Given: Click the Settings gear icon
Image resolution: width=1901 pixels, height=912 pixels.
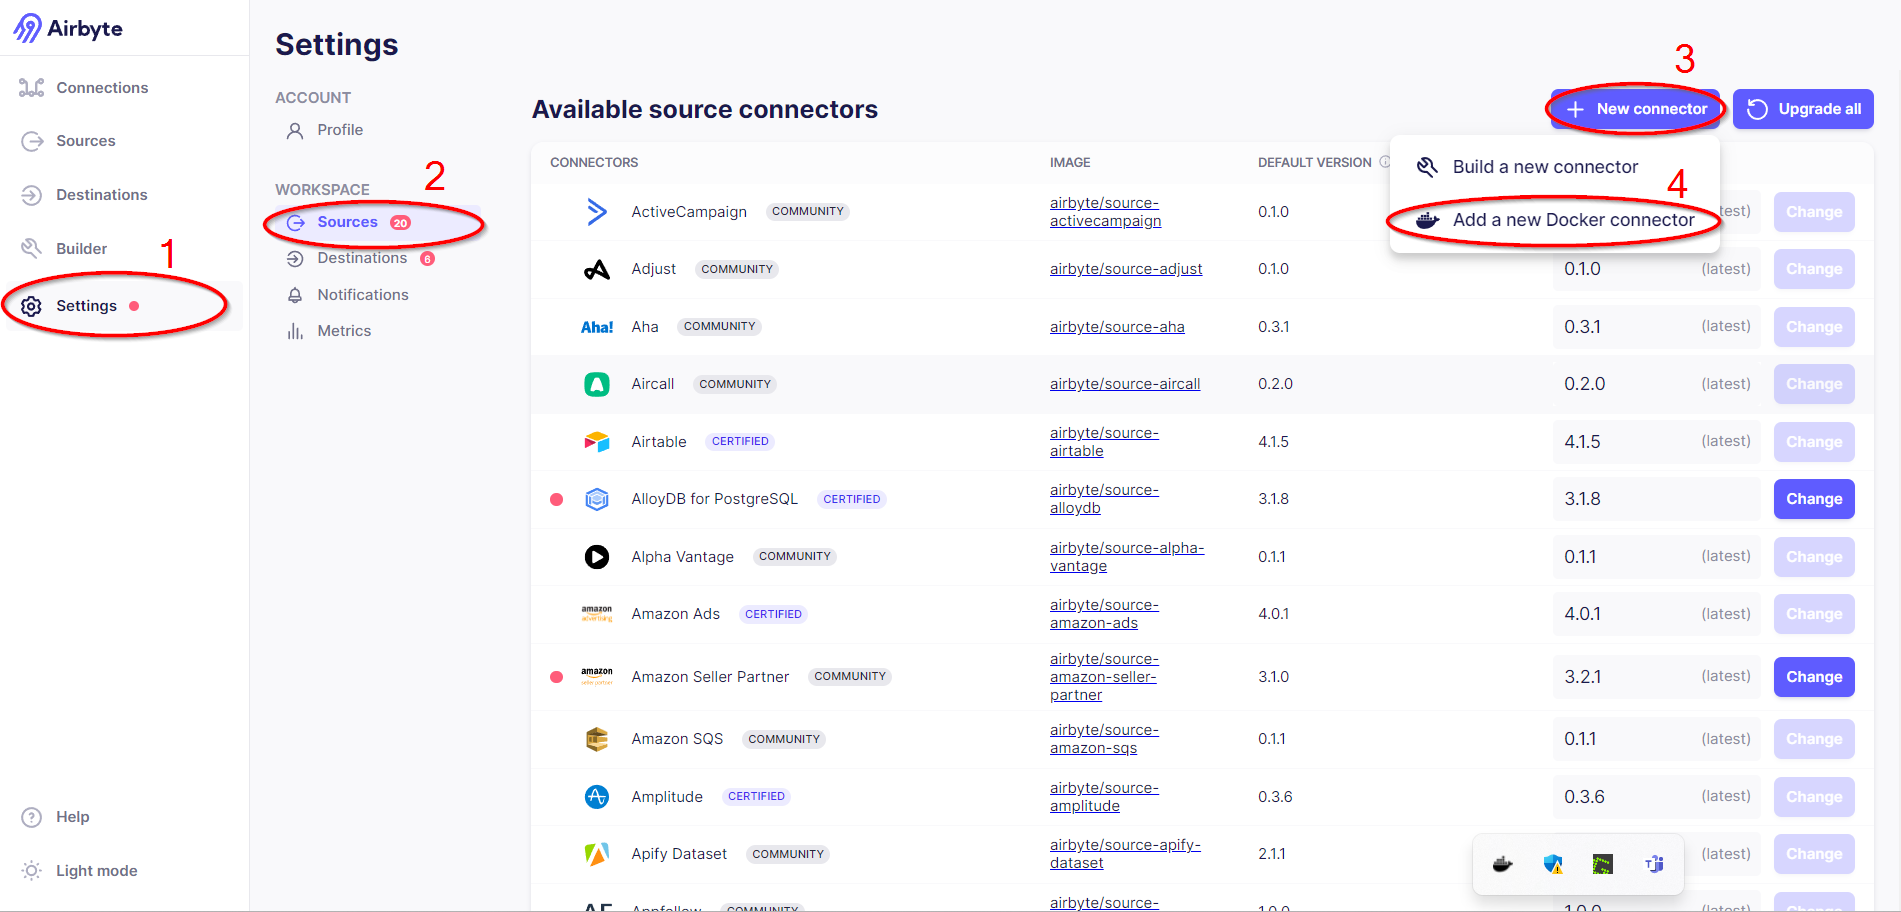Looking at the screenshot, I should tap(32, 306).
